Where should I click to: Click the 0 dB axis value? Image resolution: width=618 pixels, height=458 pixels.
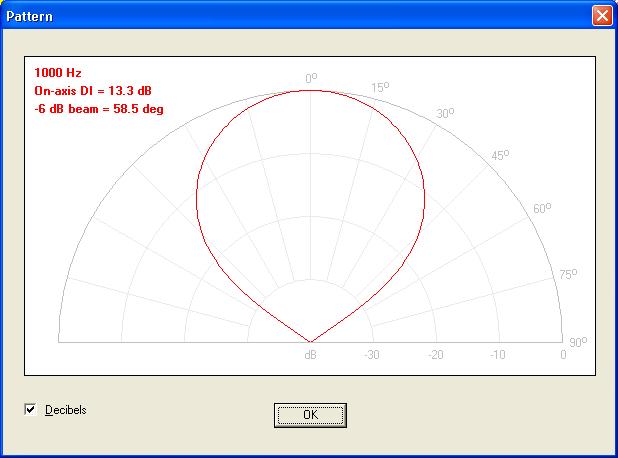click(x=563, y=355)
